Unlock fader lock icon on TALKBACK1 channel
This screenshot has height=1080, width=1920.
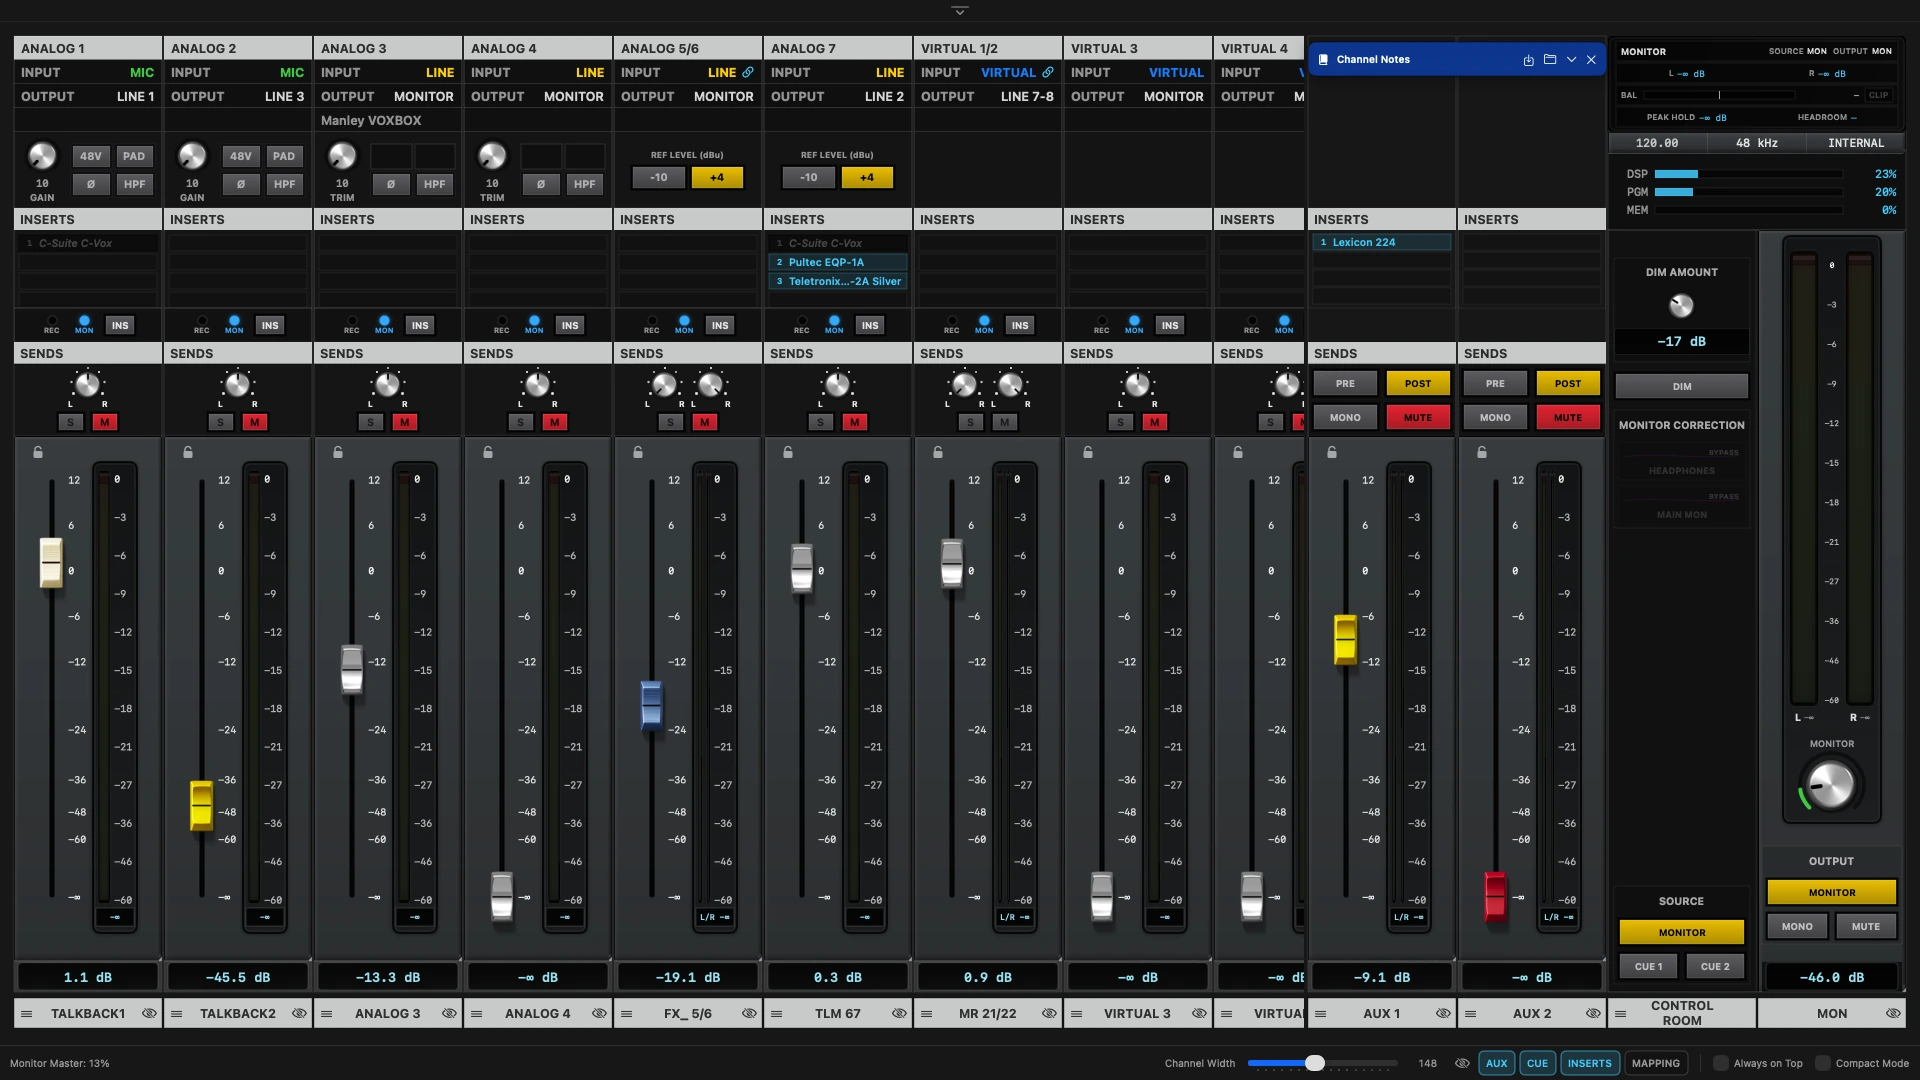38,452
